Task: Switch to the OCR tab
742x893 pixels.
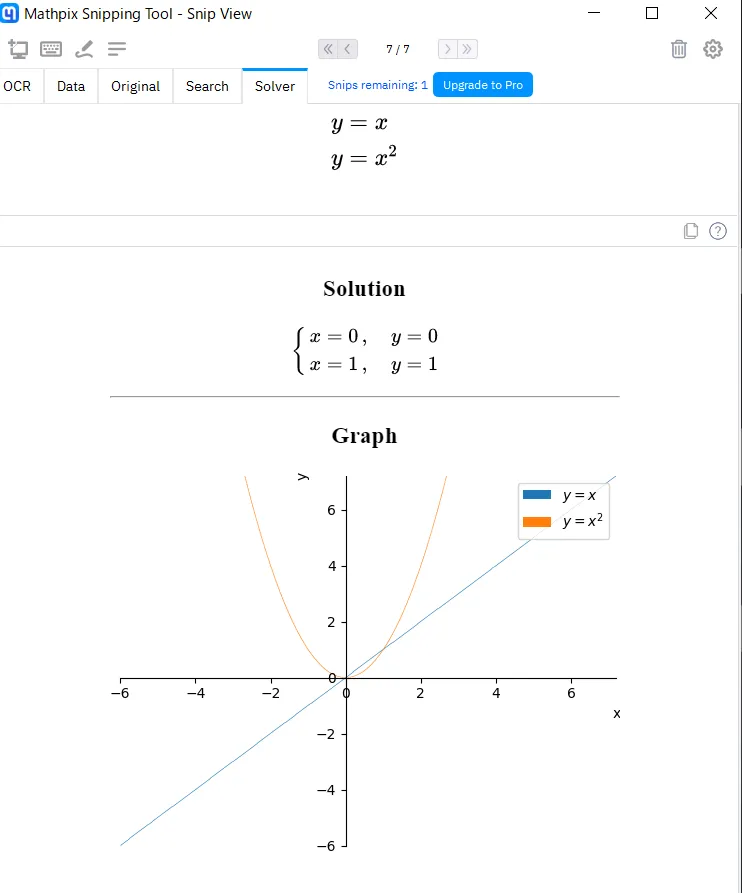Action: point(17,86)
